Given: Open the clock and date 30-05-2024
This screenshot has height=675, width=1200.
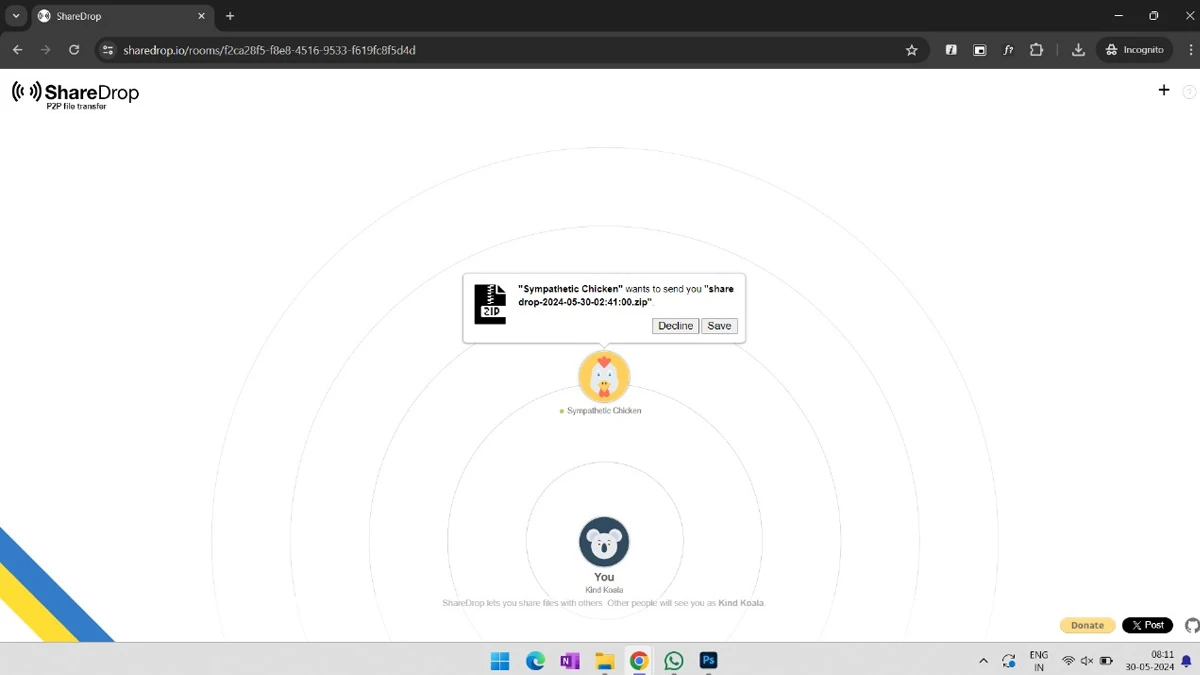Looking at the screenshot, I should pyautogui.click(x=1149, y=661).
